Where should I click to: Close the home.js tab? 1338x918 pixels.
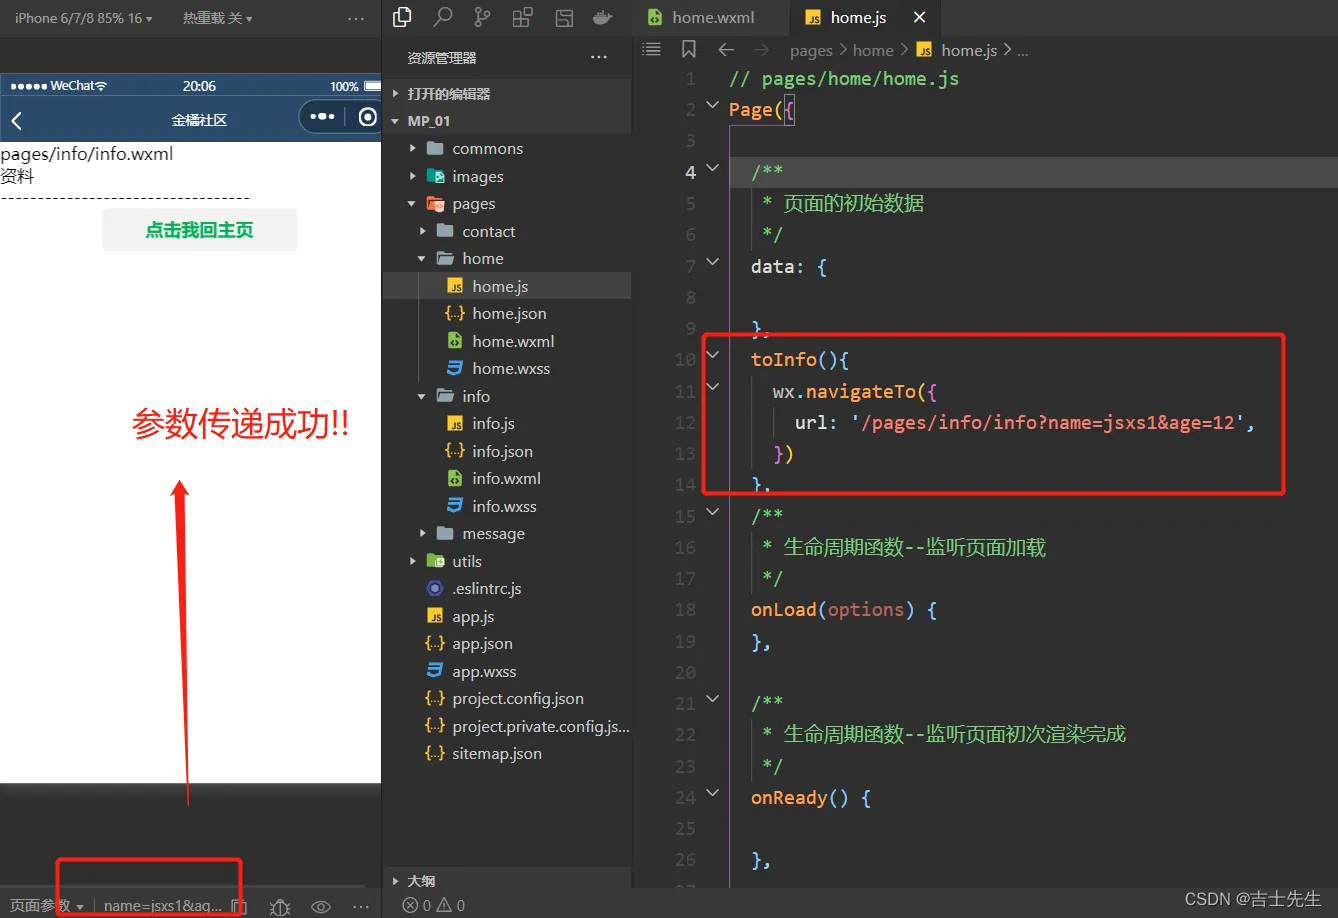[x=919, y=17]
